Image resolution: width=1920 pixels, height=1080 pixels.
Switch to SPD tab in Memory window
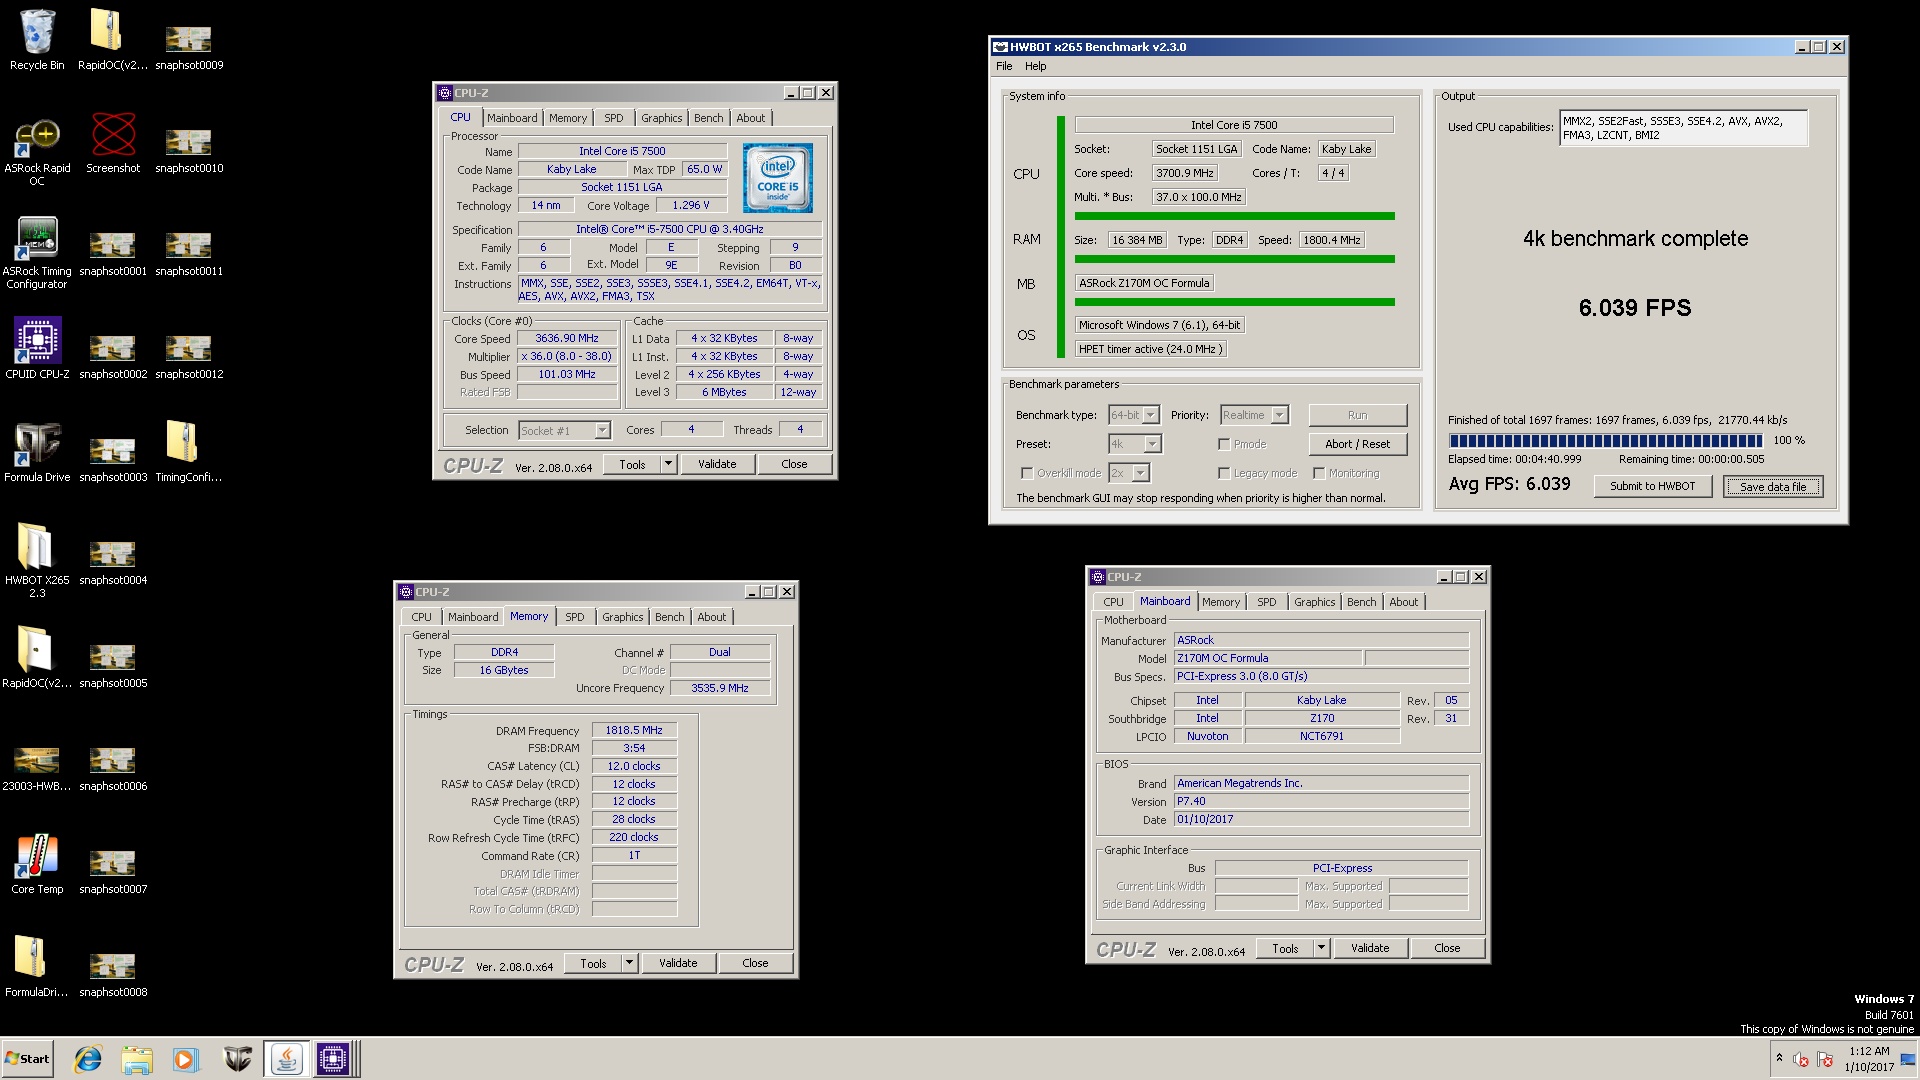coord(574,617)
